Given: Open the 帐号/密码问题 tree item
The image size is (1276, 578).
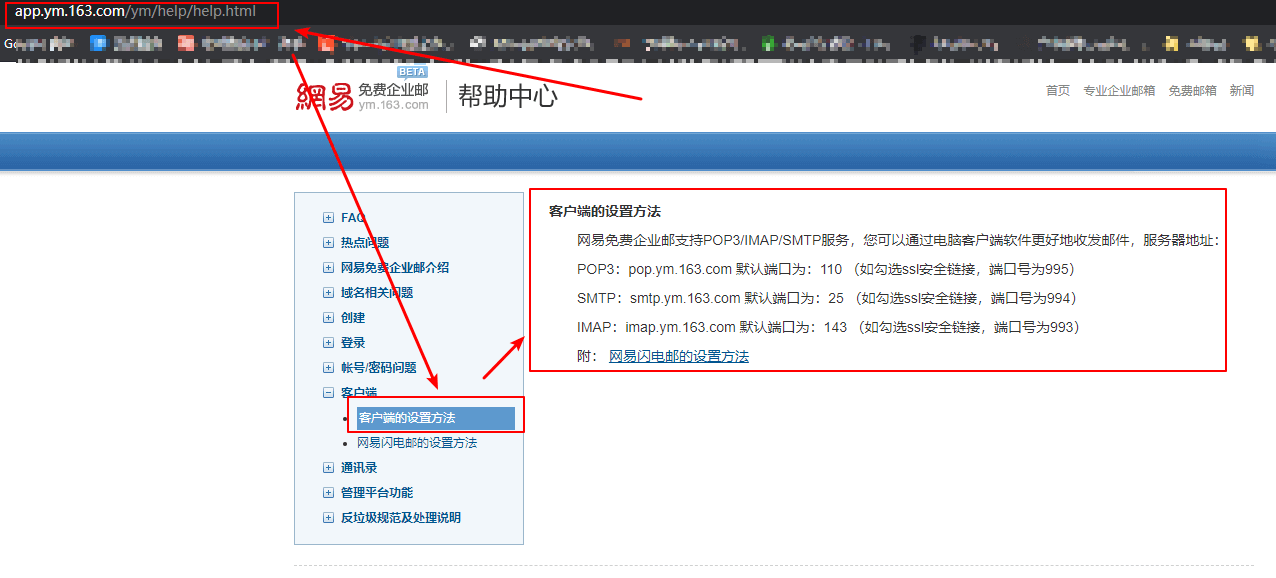Looking at the screenshot, I should coord(378,368).
